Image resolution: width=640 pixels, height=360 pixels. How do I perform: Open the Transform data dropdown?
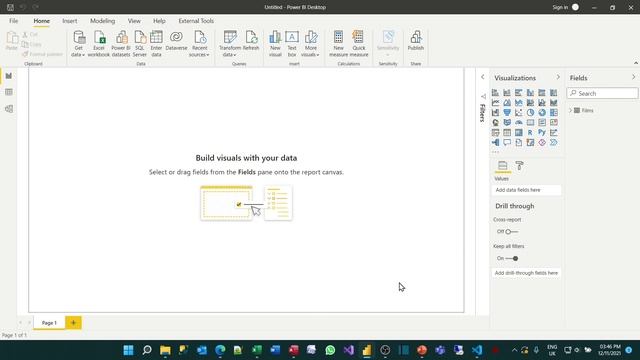230,44
